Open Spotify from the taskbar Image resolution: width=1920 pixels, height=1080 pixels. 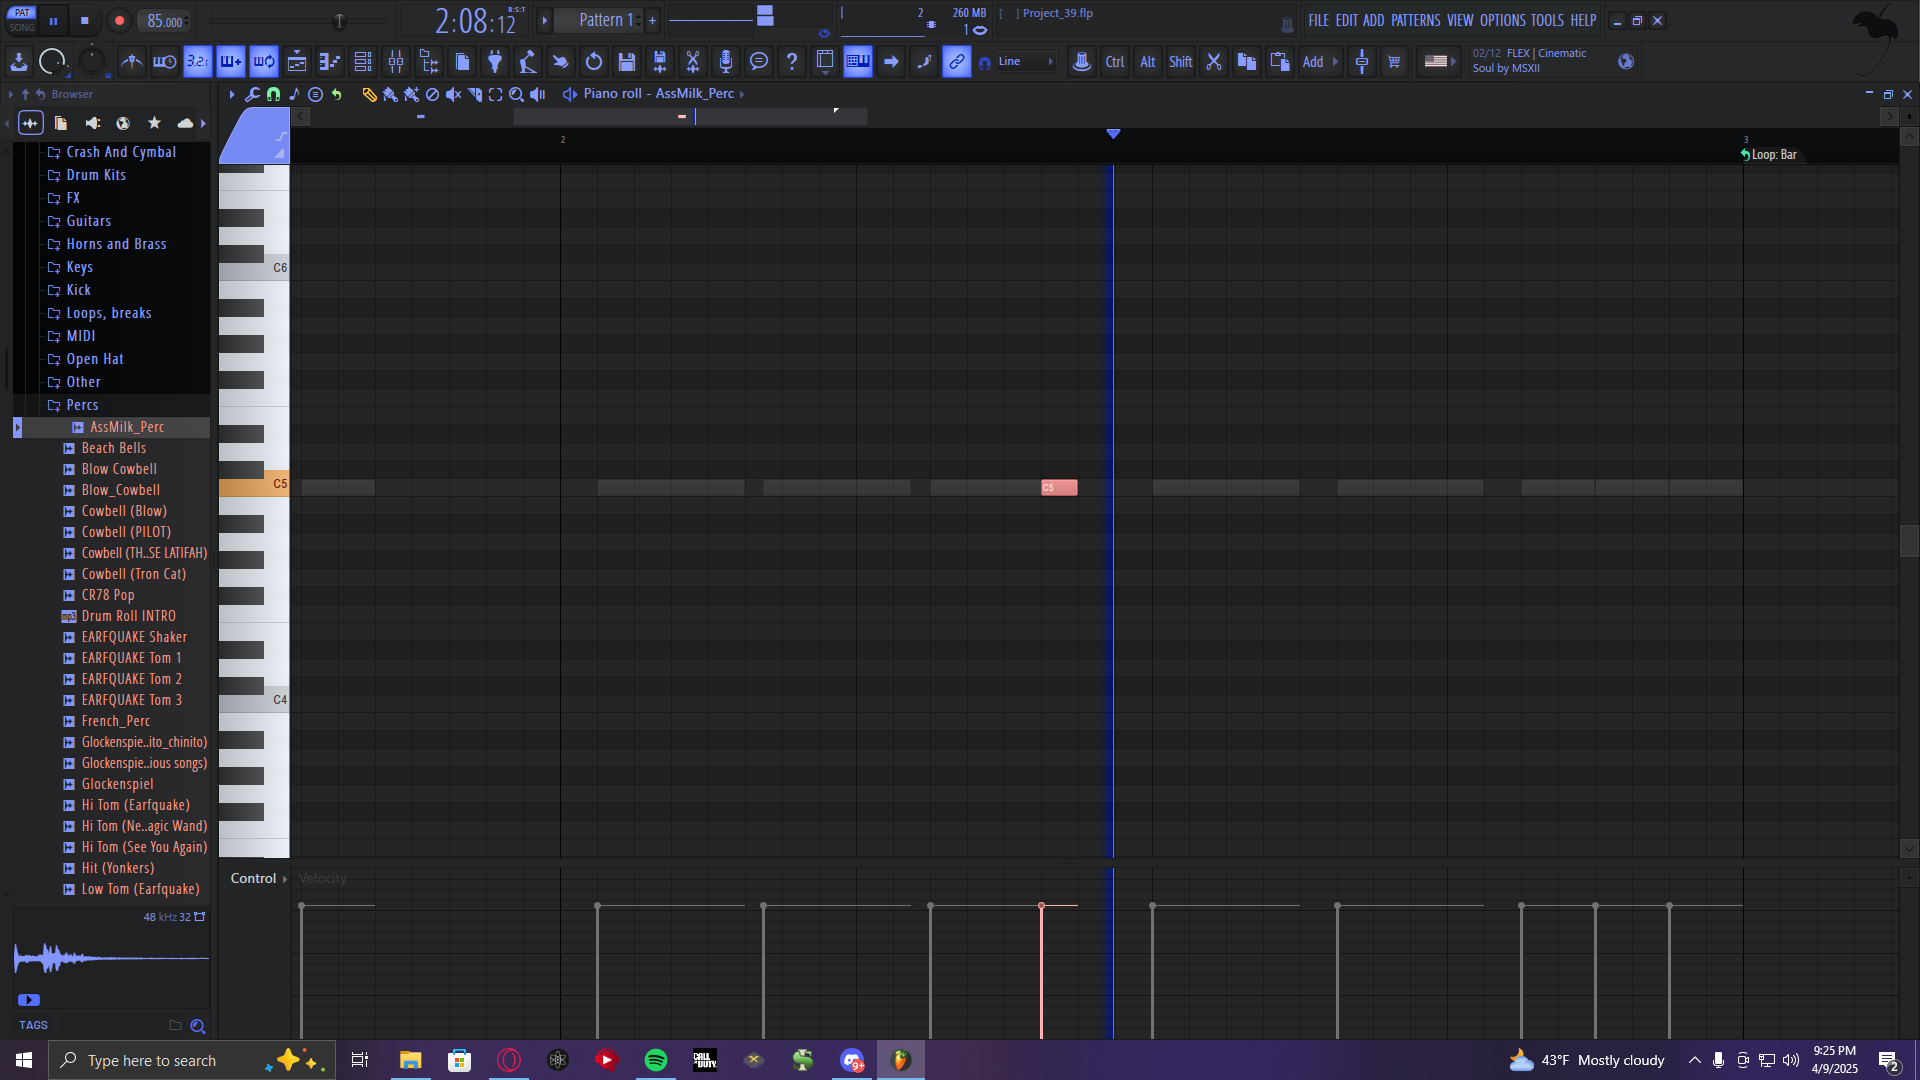click(656, 1060)
